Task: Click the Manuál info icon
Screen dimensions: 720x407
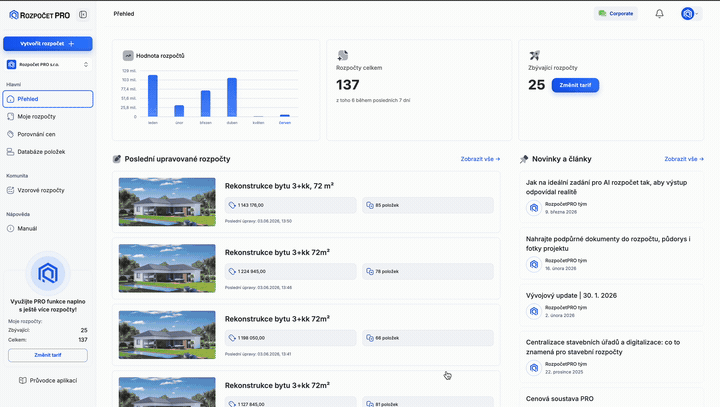Action: [11, 228]
